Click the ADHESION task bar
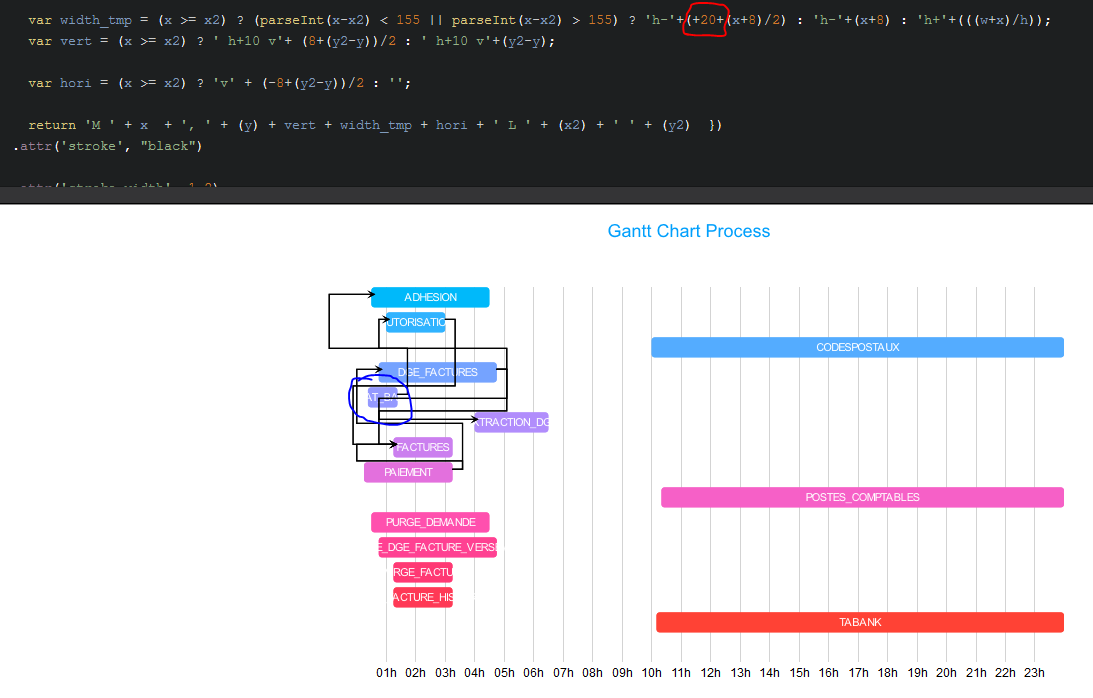Screen dimensions: 1093x698 pyautogui.click(x=430, y=297)
